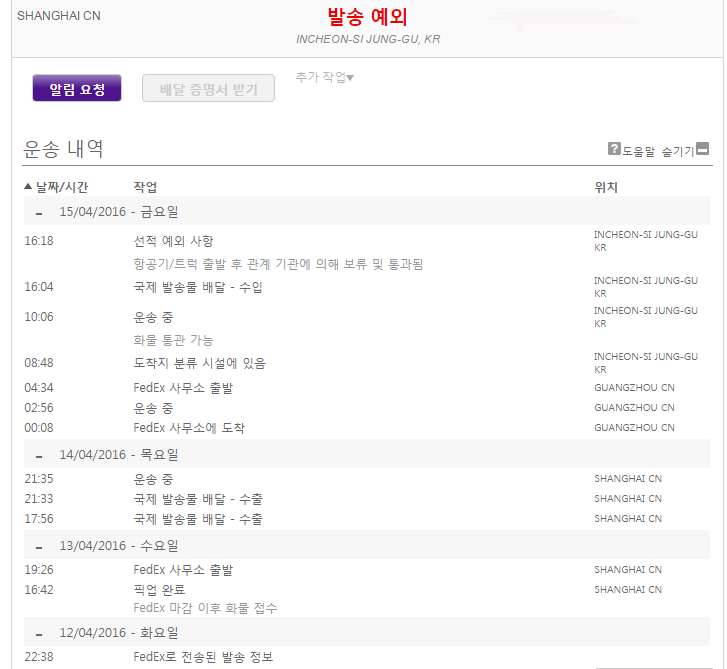Select the 국제 발송물 배달 - 수입 entry
727x669 pixels.
coord(198,287)
